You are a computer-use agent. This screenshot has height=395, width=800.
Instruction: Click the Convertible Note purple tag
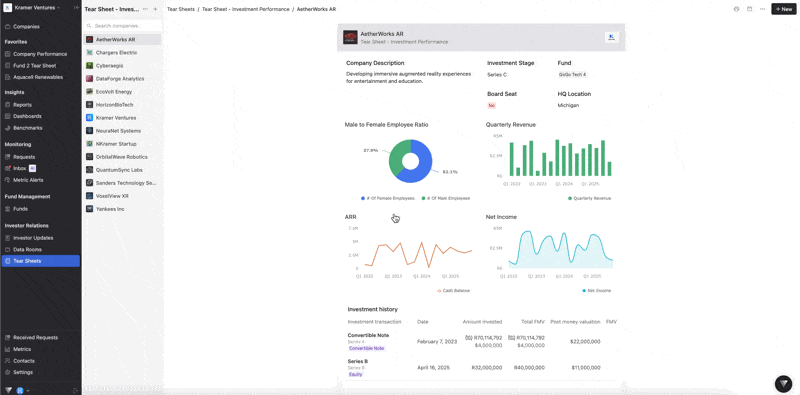point(366,348)
